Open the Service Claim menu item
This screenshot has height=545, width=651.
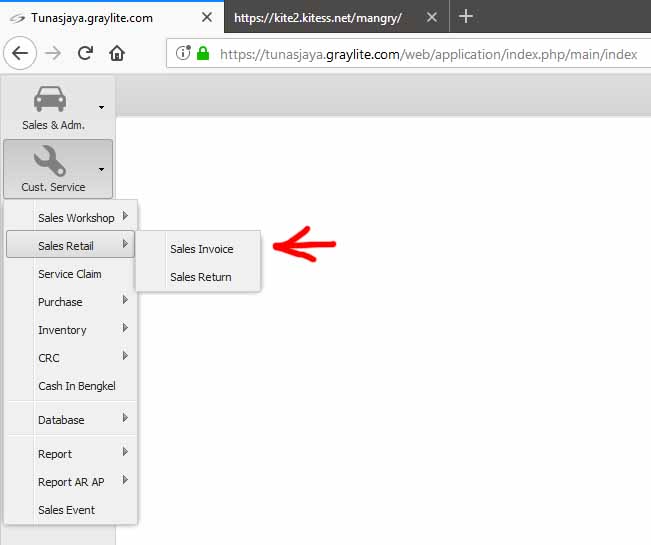[69, 274]
